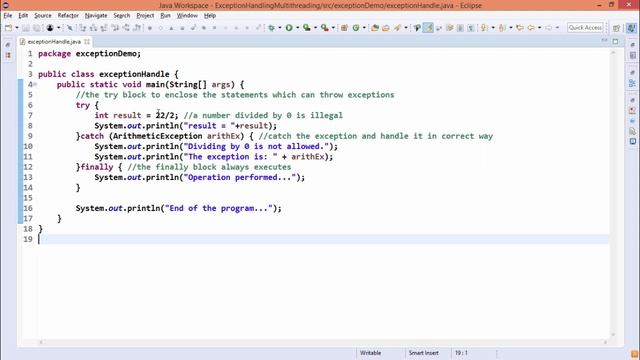This screenshot has height=360, width=640.
Task: Click the Forward navigation arrow icon
Action: tap(549, 28)
